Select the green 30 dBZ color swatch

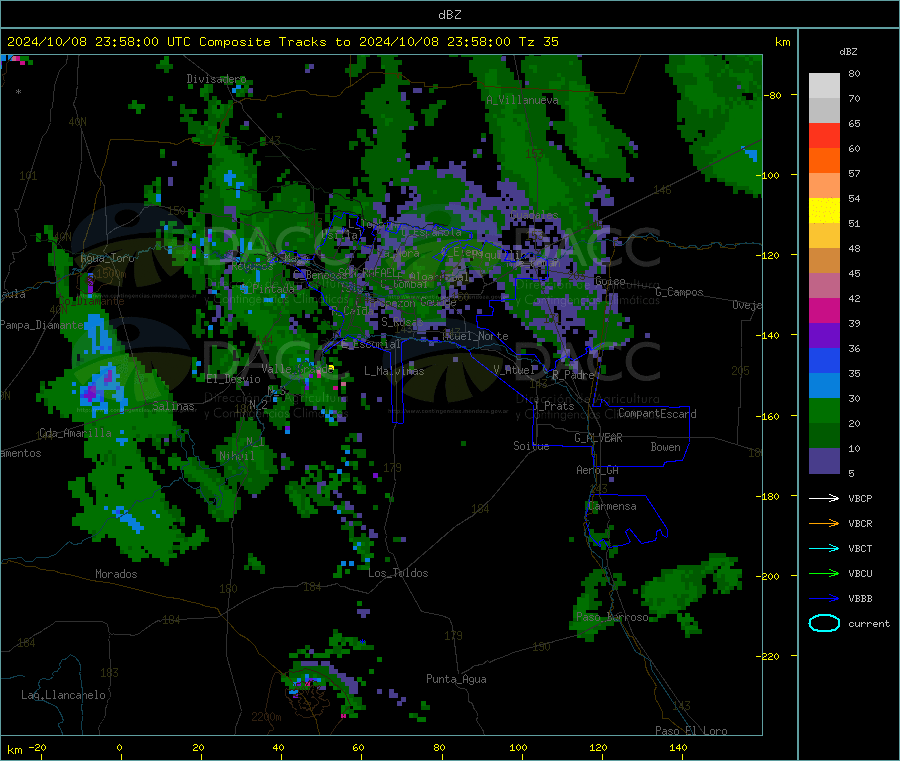824,410
